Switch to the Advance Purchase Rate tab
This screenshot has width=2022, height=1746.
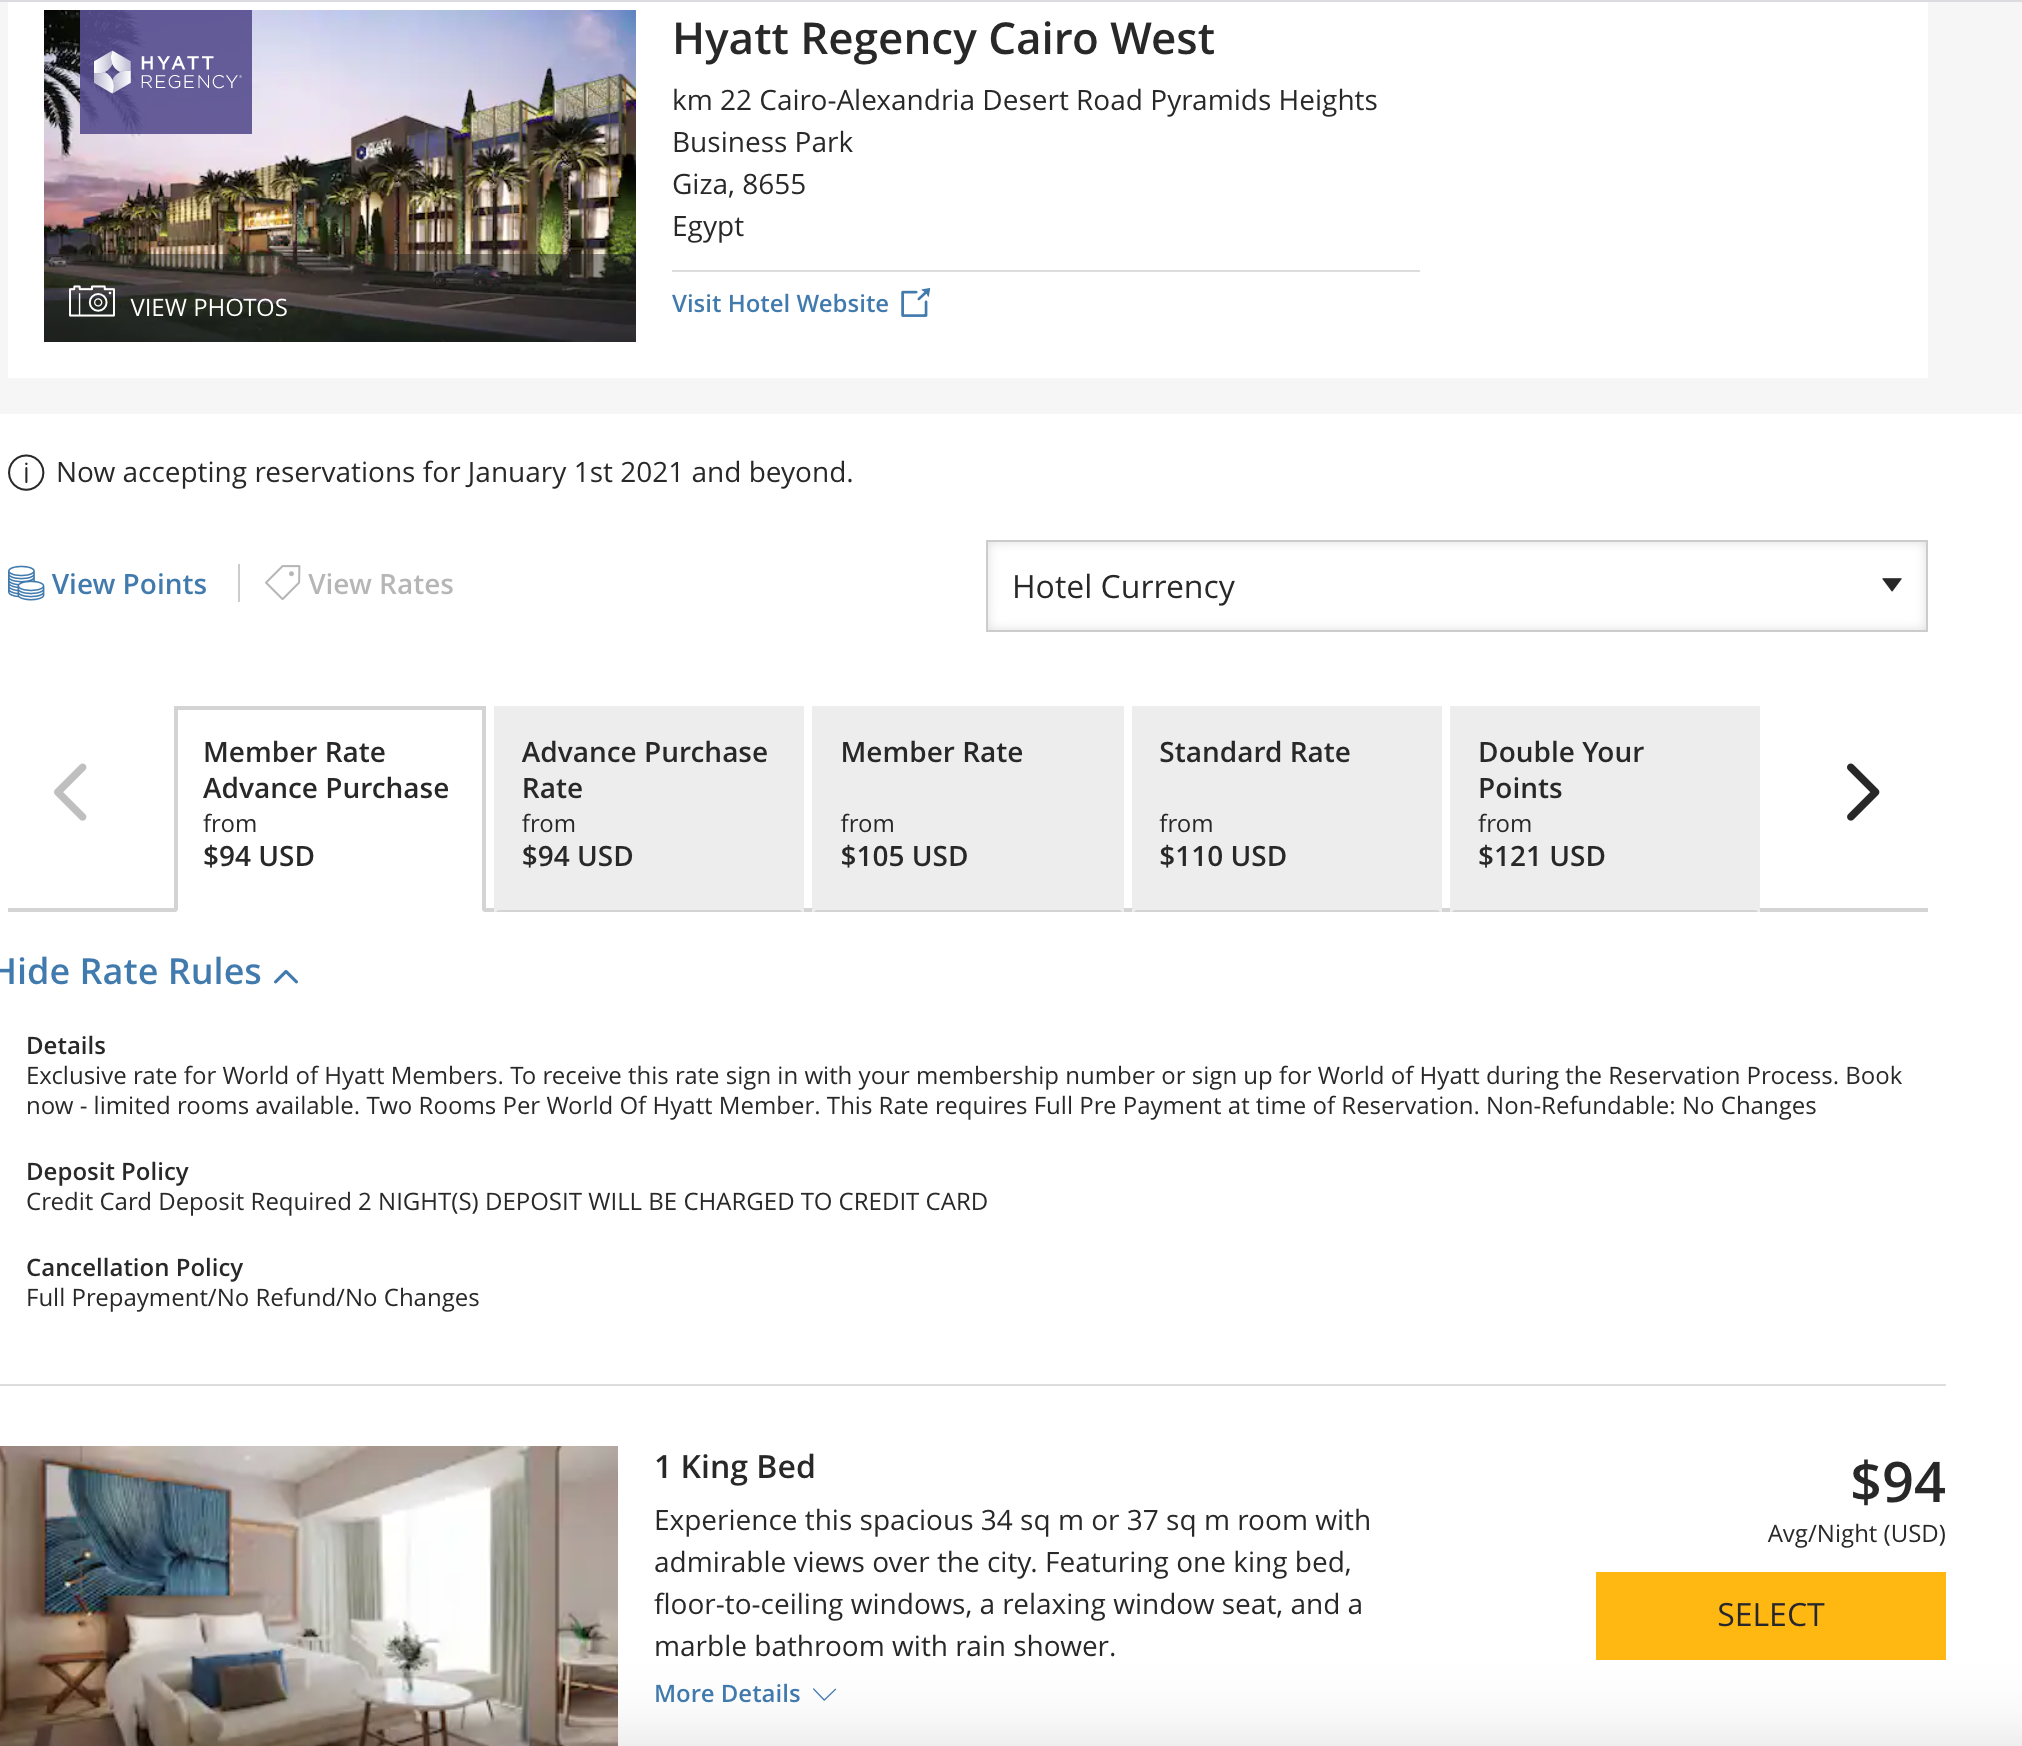648,806
